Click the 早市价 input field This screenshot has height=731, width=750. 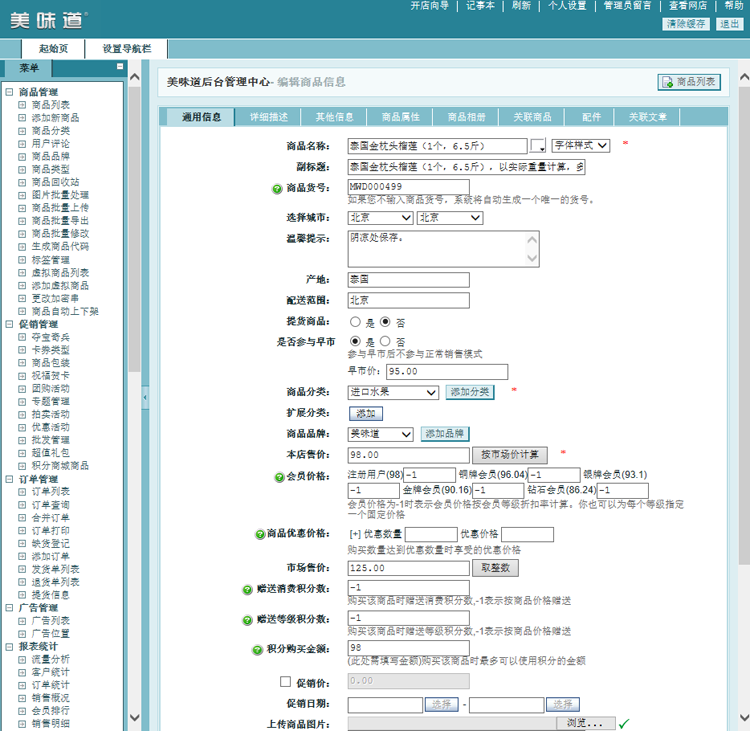pos(448,372)
